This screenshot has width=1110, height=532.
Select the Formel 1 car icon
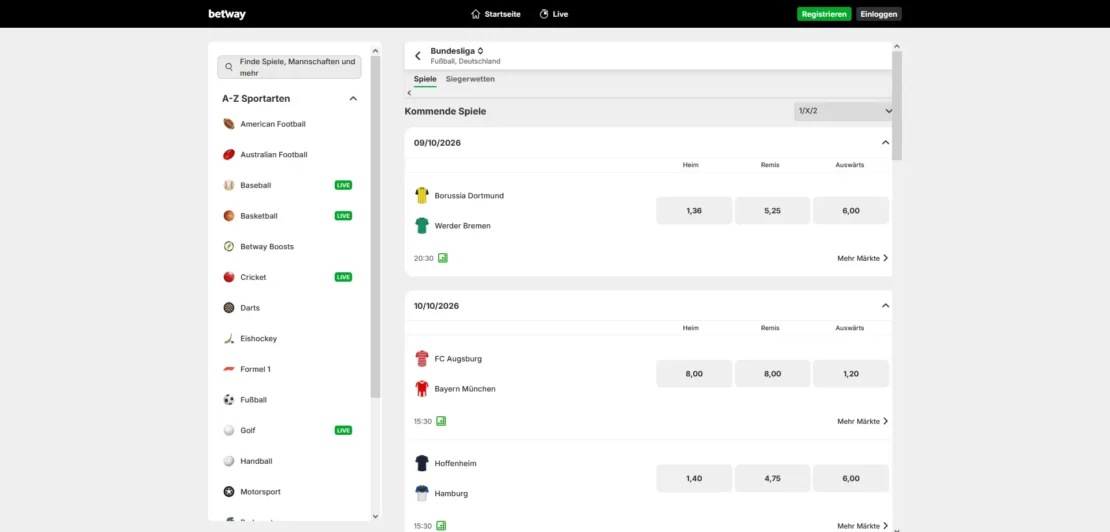[229, 369]
